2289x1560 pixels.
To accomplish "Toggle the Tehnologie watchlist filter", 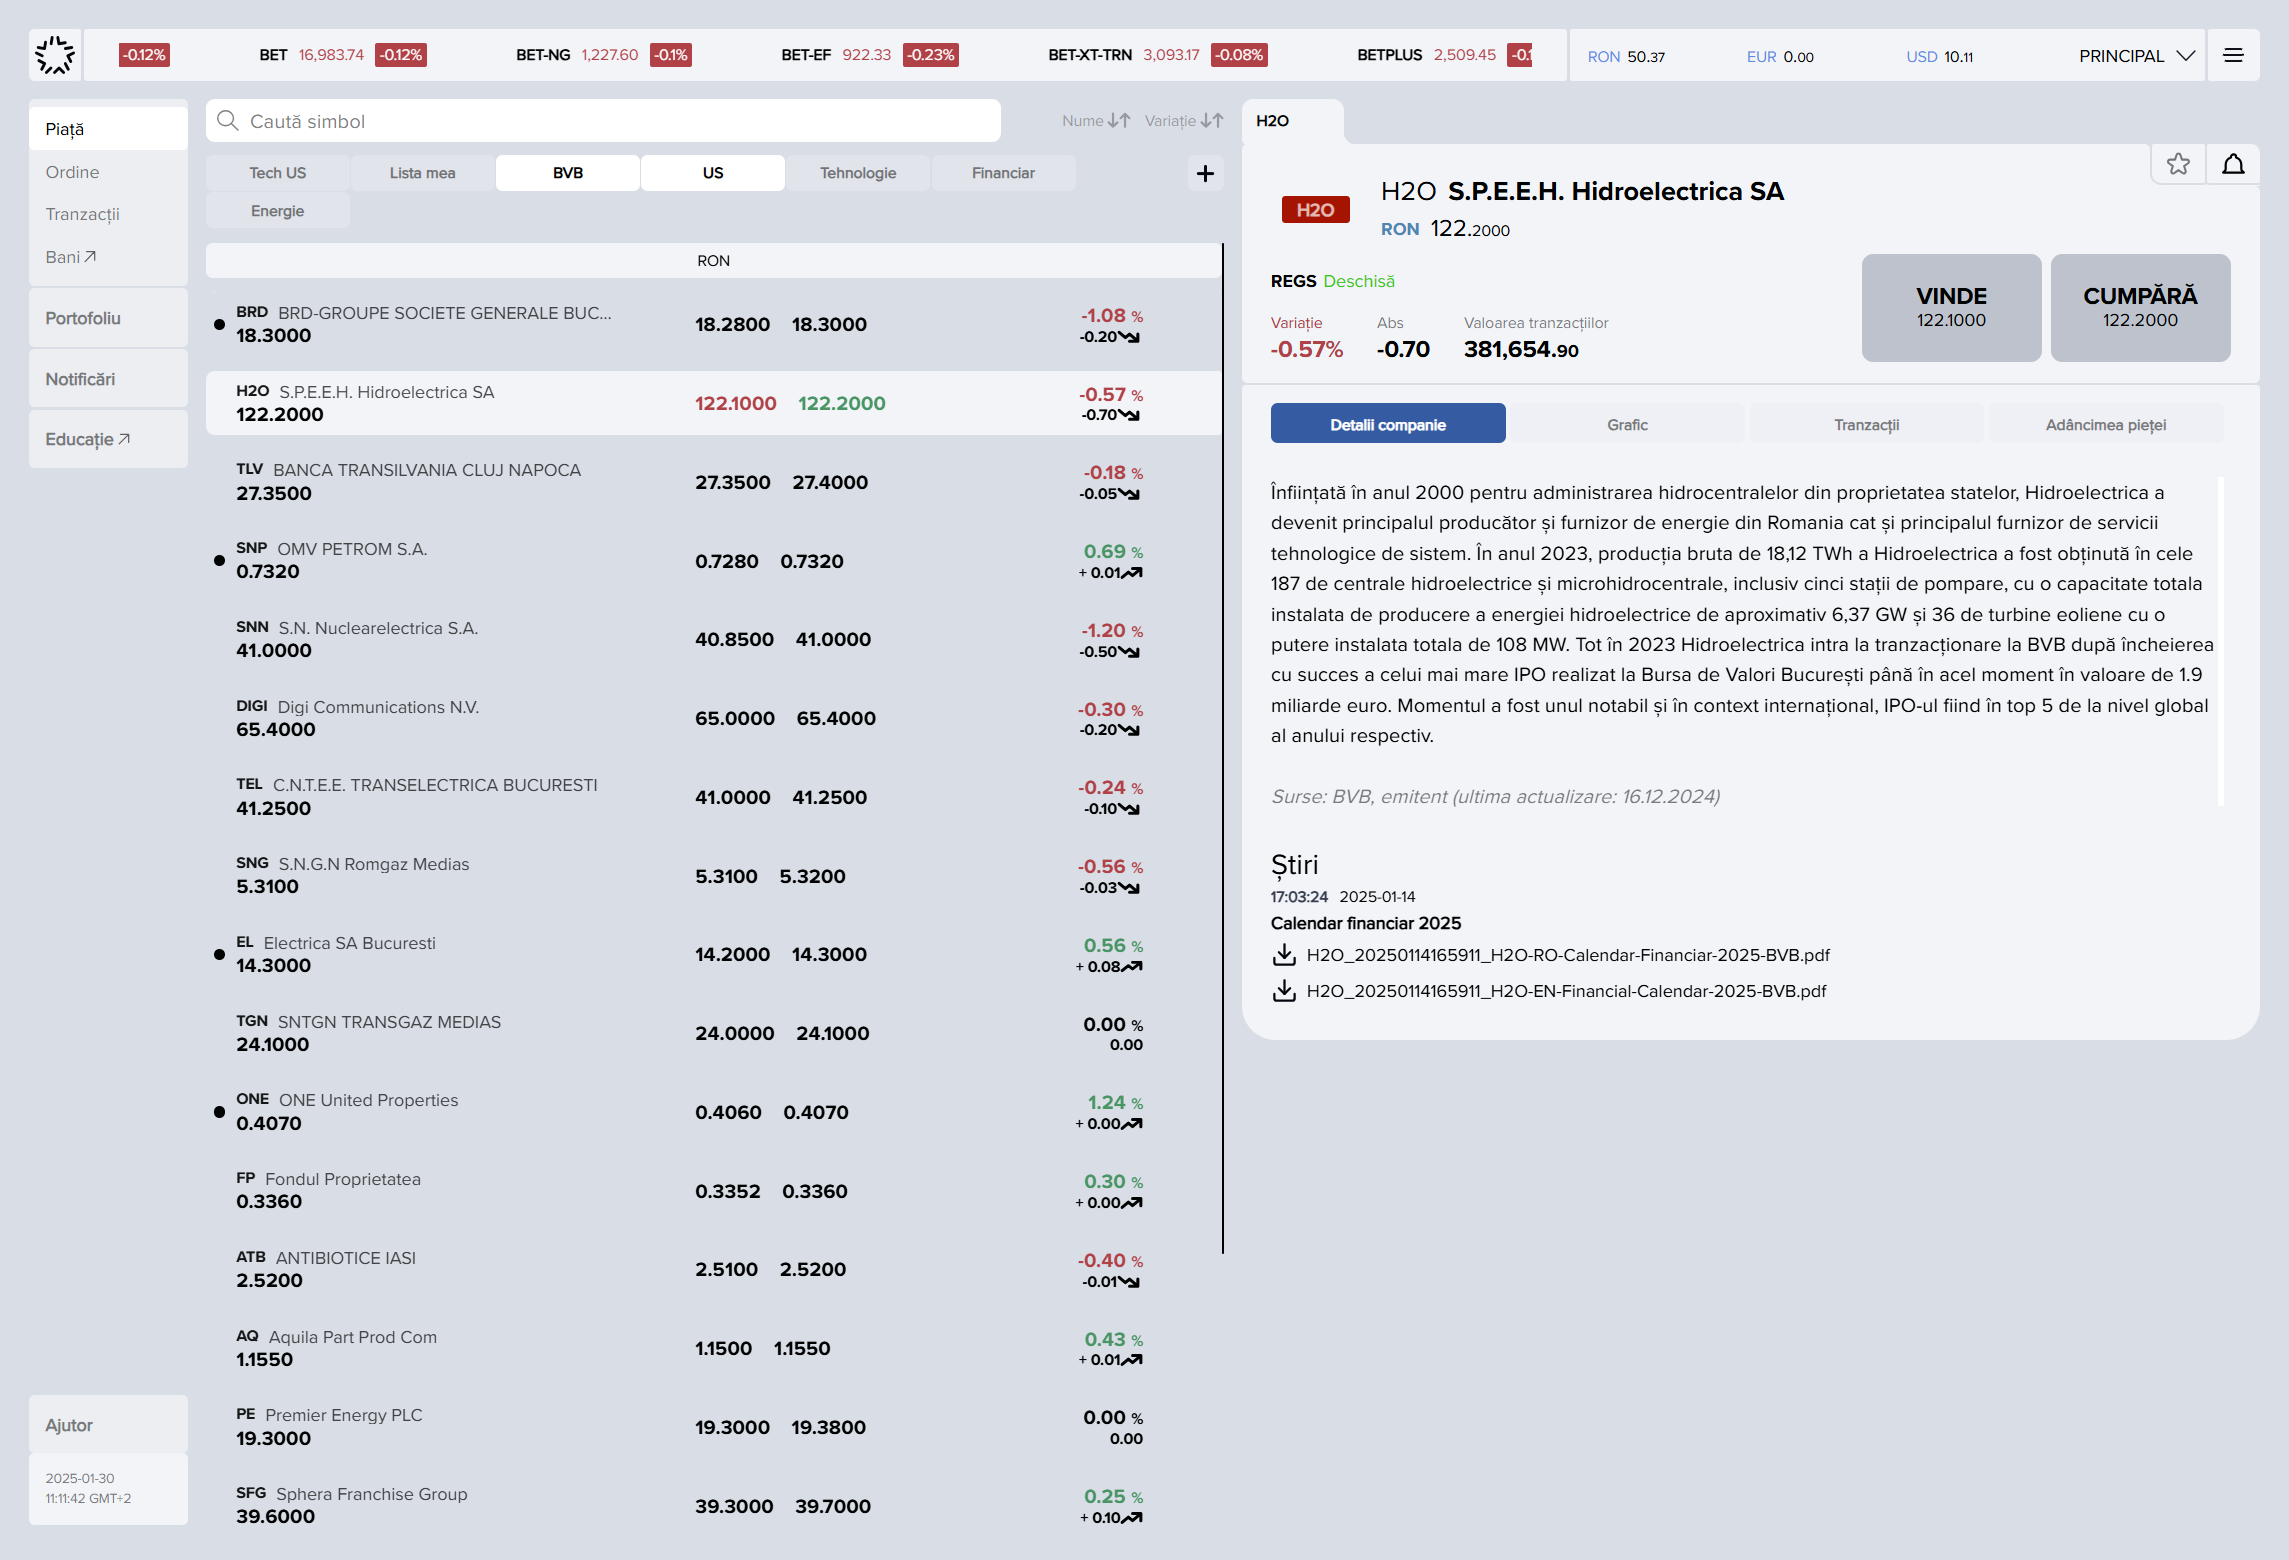I will [x=858, y=173].
